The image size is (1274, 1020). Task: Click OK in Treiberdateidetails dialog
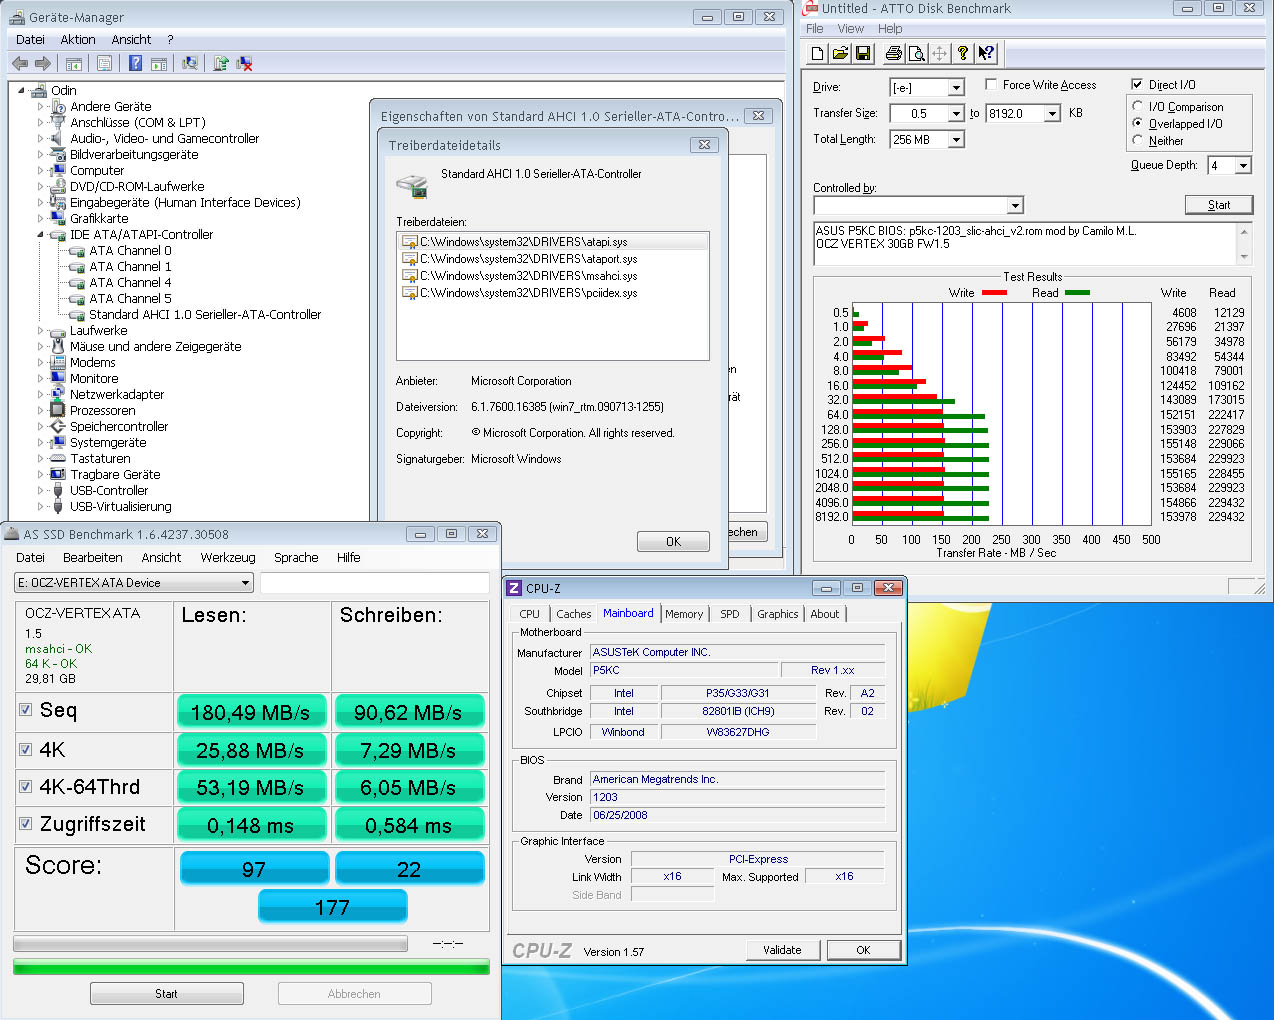pyautogui.click(x=673, y=542)
